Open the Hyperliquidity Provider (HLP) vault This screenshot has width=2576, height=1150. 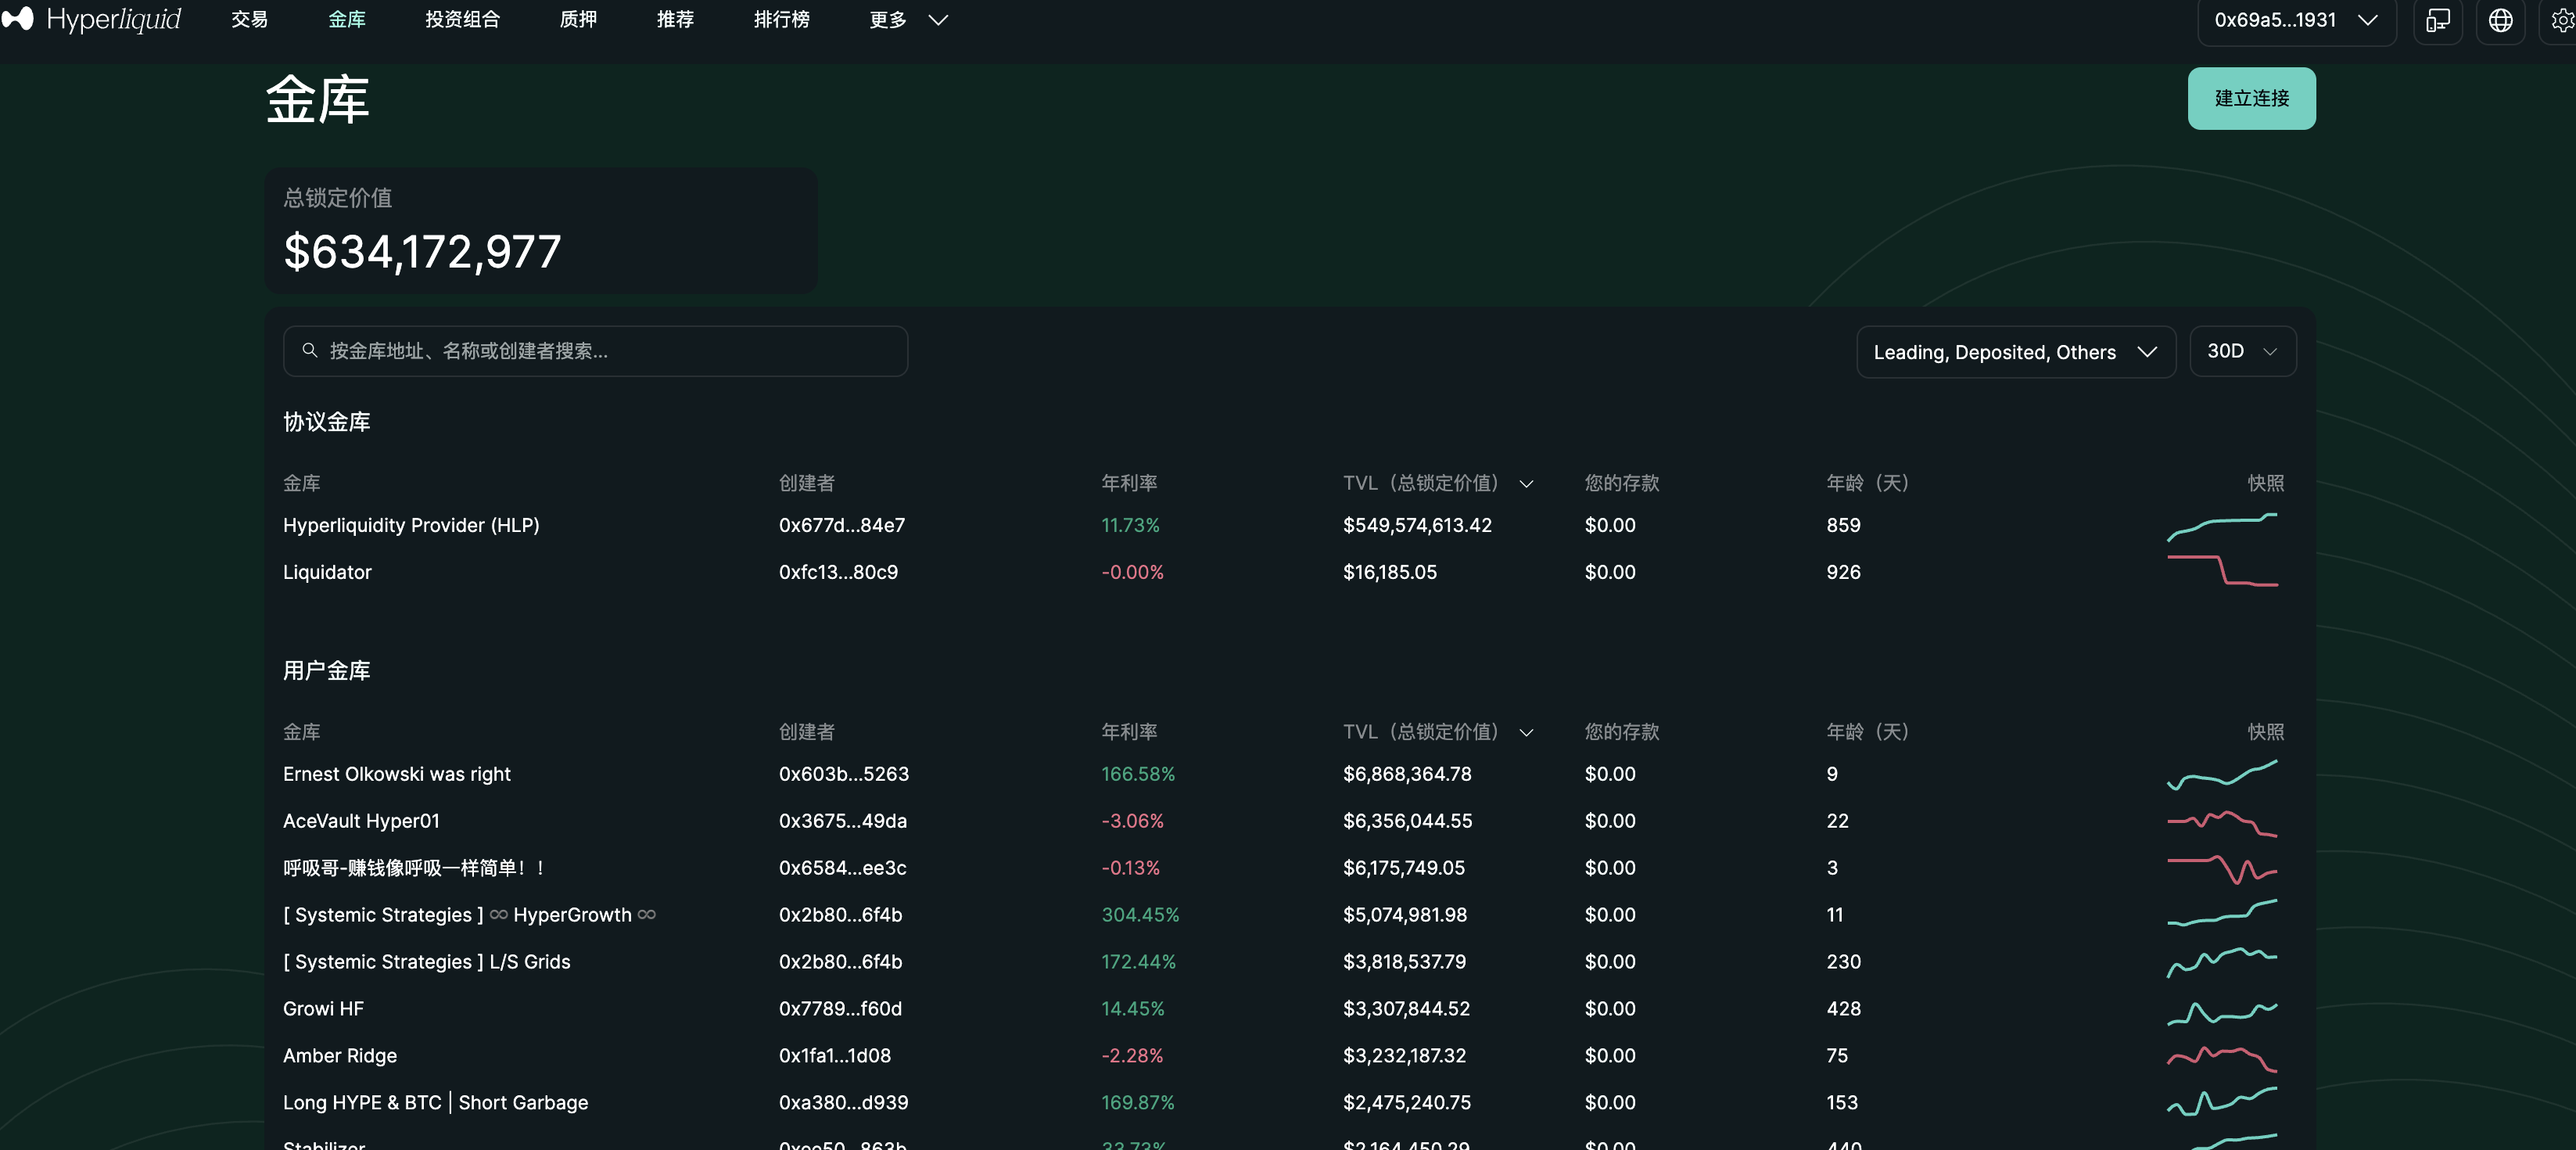(x=411, y=526)
